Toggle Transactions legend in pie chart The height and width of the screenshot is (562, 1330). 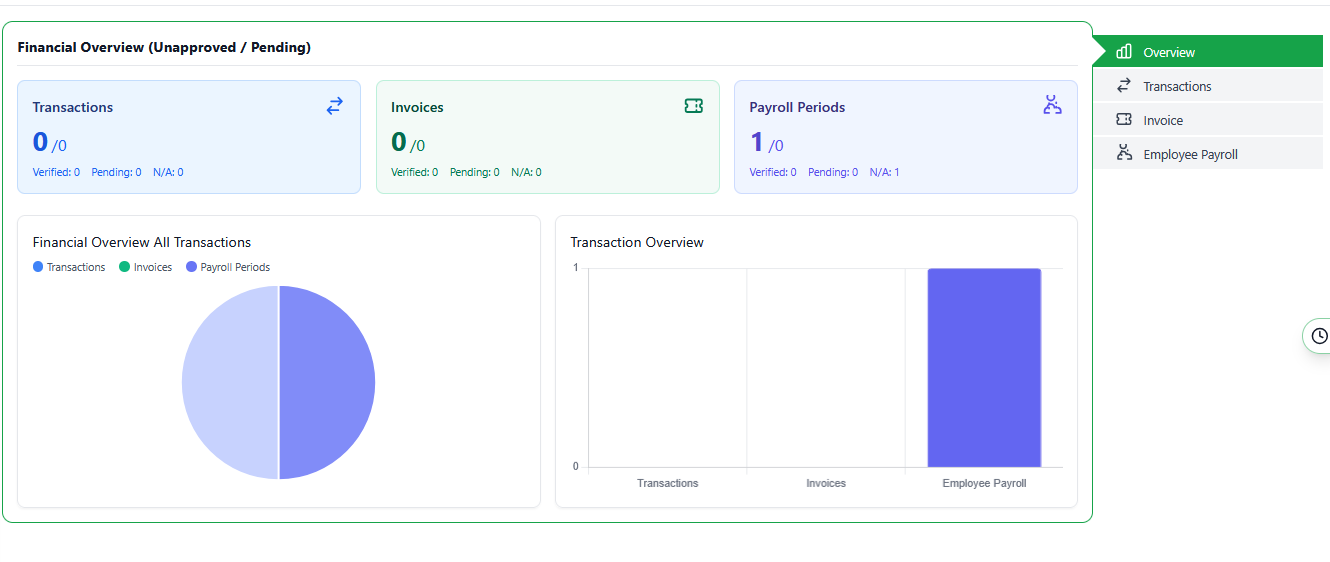tap(69, 267)
